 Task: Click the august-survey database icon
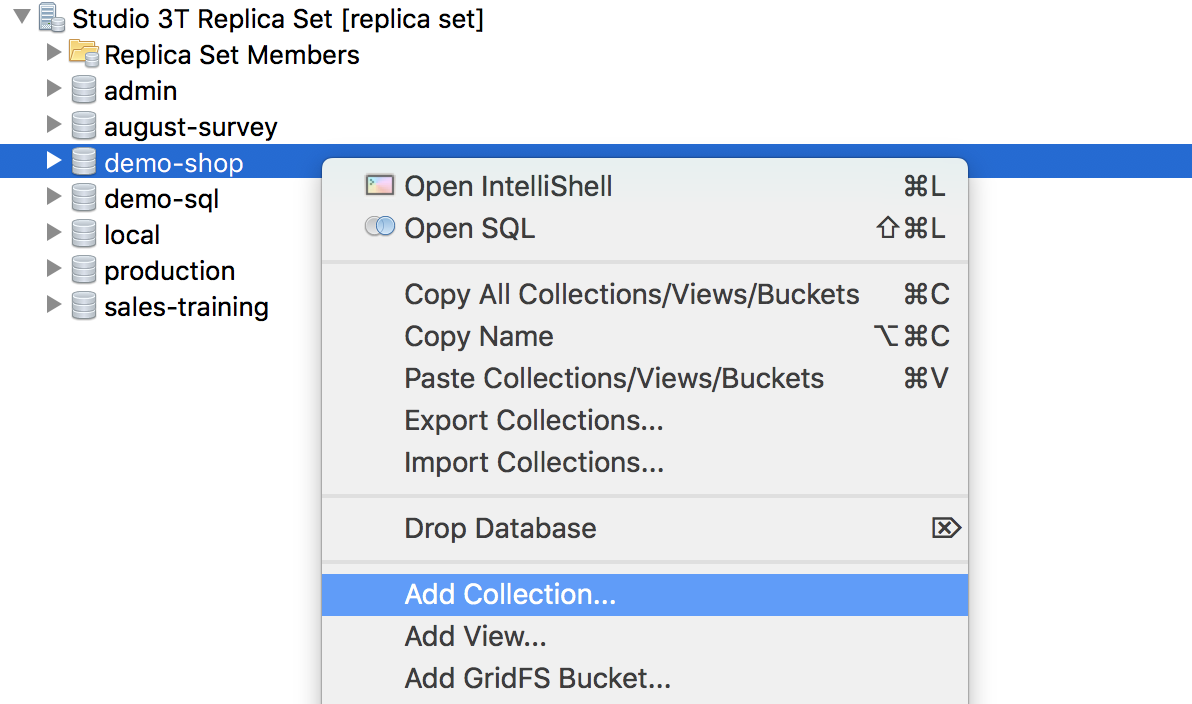click(x=84, y=127)
